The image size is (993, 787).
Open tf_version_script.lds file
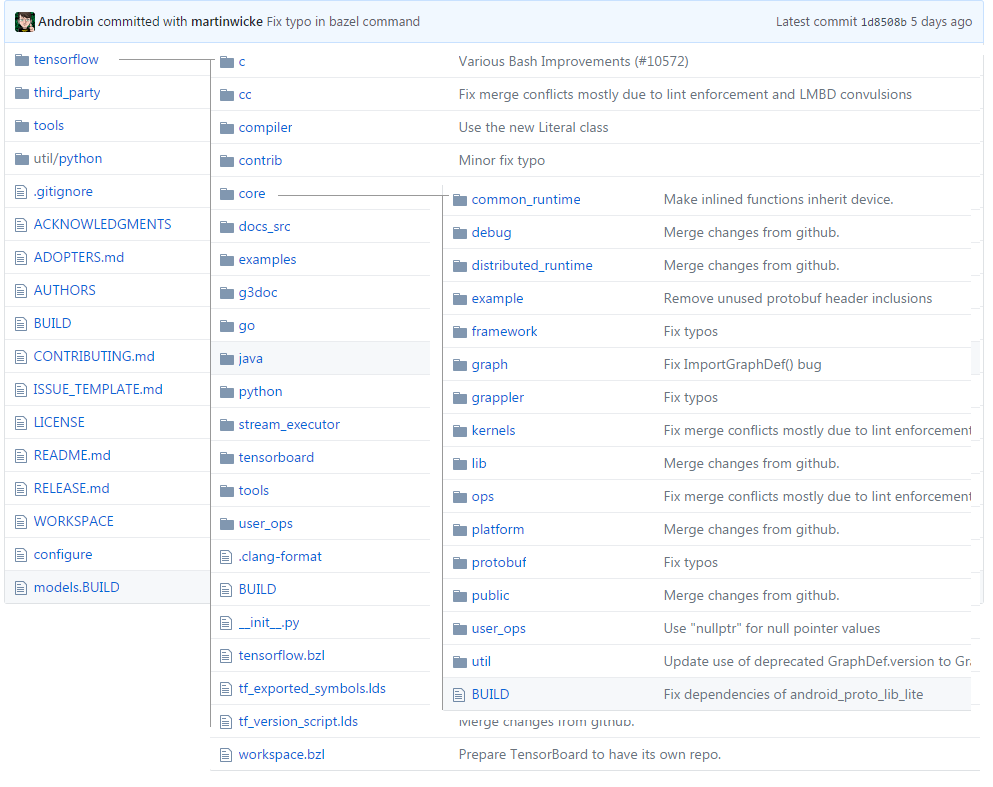click(x=298, y=722)
